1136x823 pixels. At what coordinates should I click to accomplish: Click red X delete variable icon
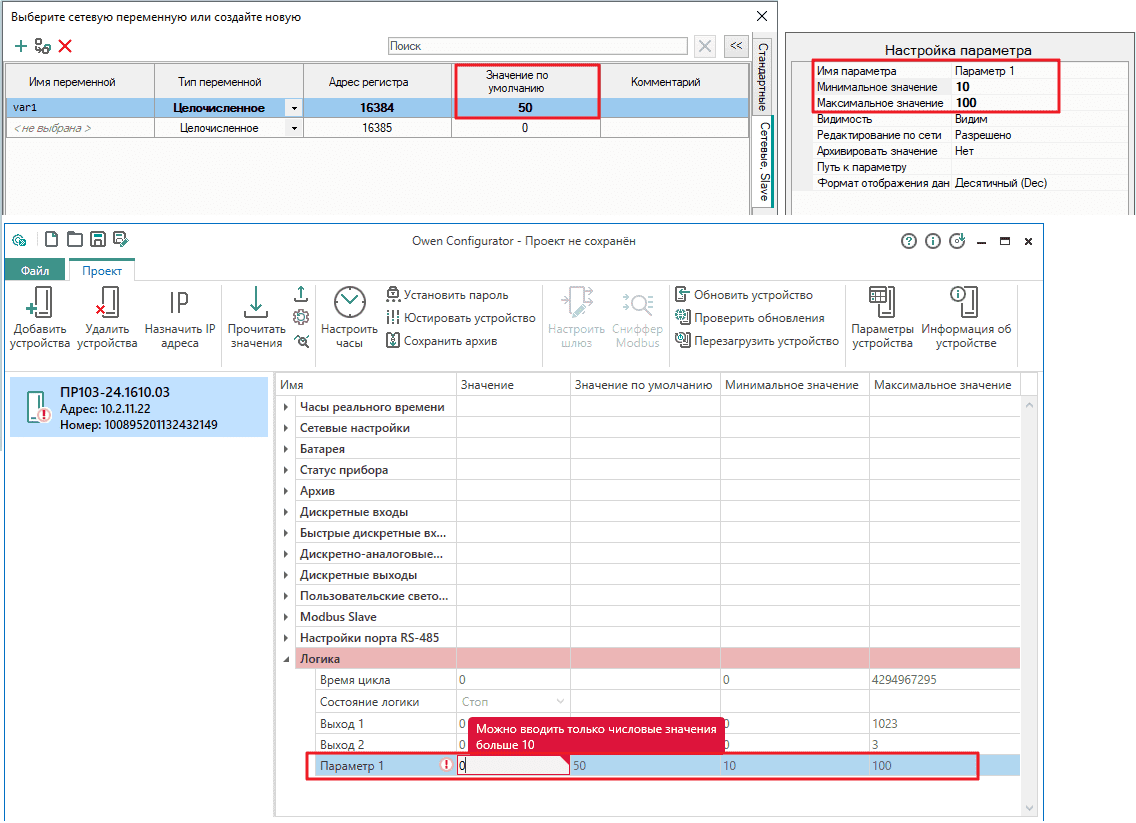coord(65,46)
